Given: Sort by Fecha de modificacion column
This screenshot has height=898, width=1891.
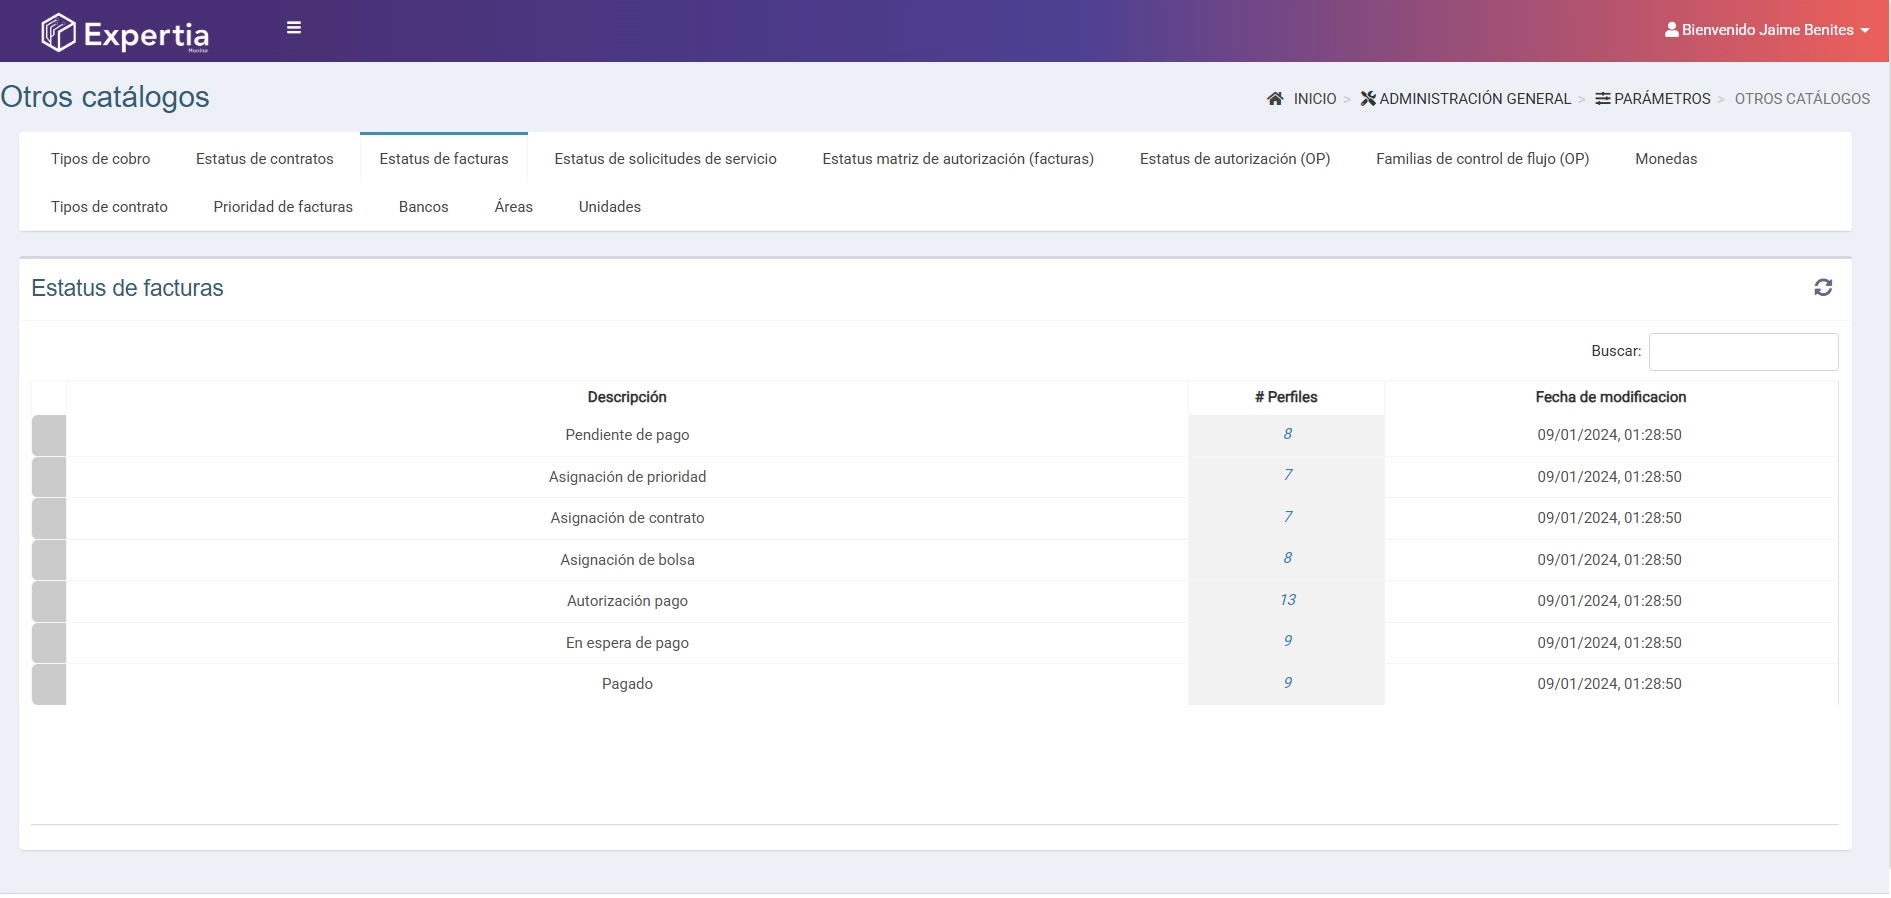Looking at the screenshot, I should (1610, 397).
